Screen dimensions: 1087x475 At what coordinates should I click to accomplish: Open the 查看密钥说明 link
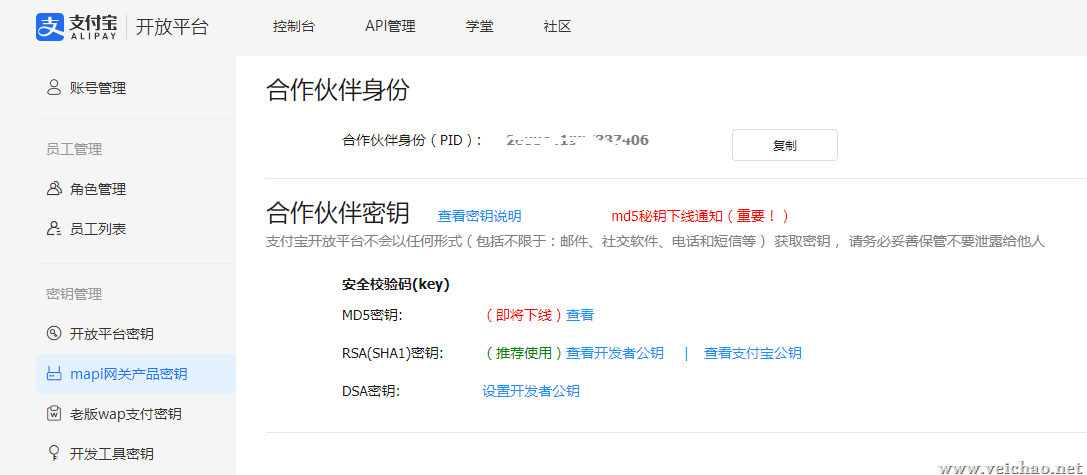[480, 216]
